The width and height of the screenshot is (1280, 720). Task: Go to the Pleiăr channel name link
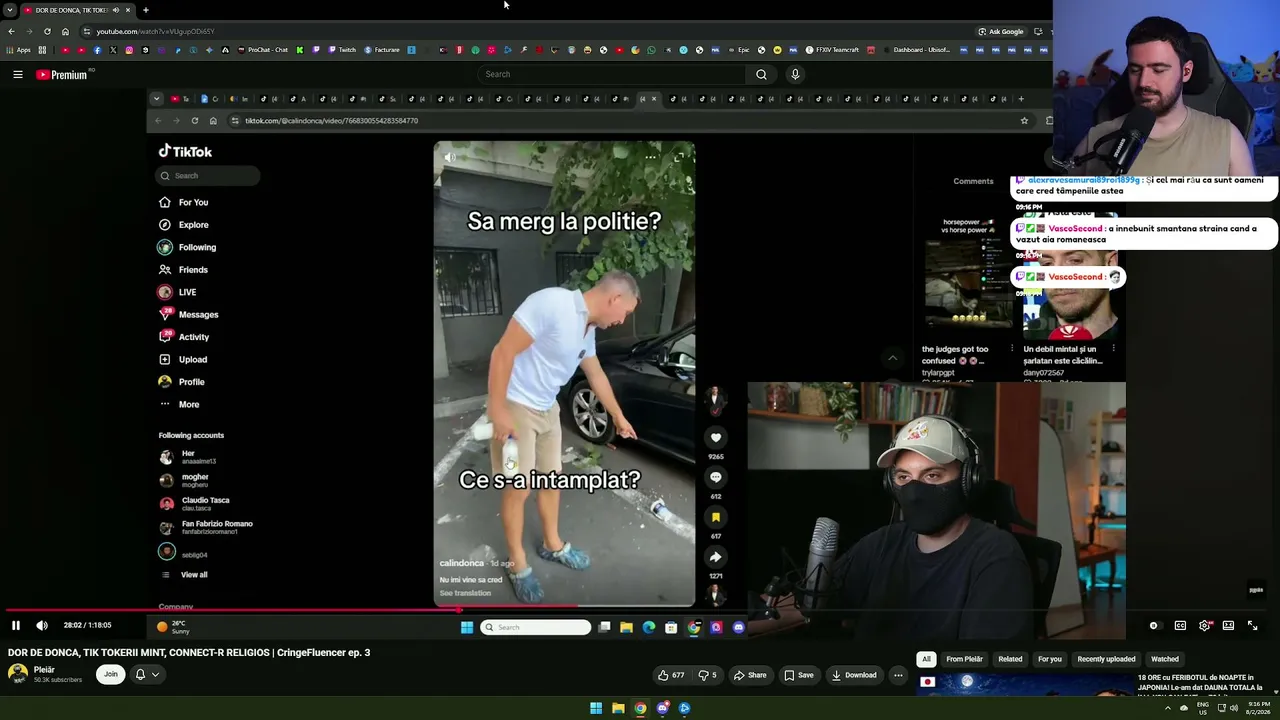[x=44, y=670]
